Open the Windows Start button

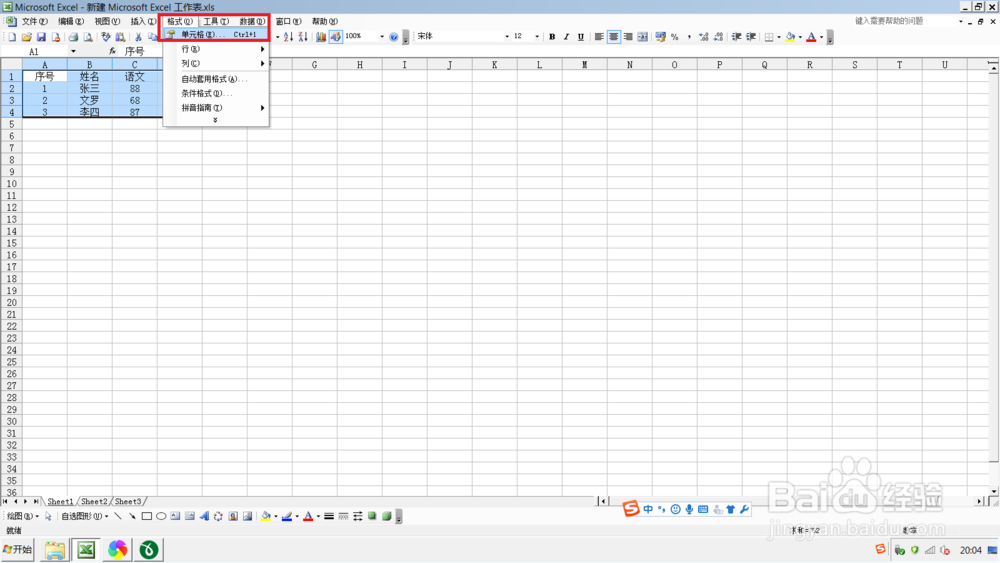(x=18, y=550)
